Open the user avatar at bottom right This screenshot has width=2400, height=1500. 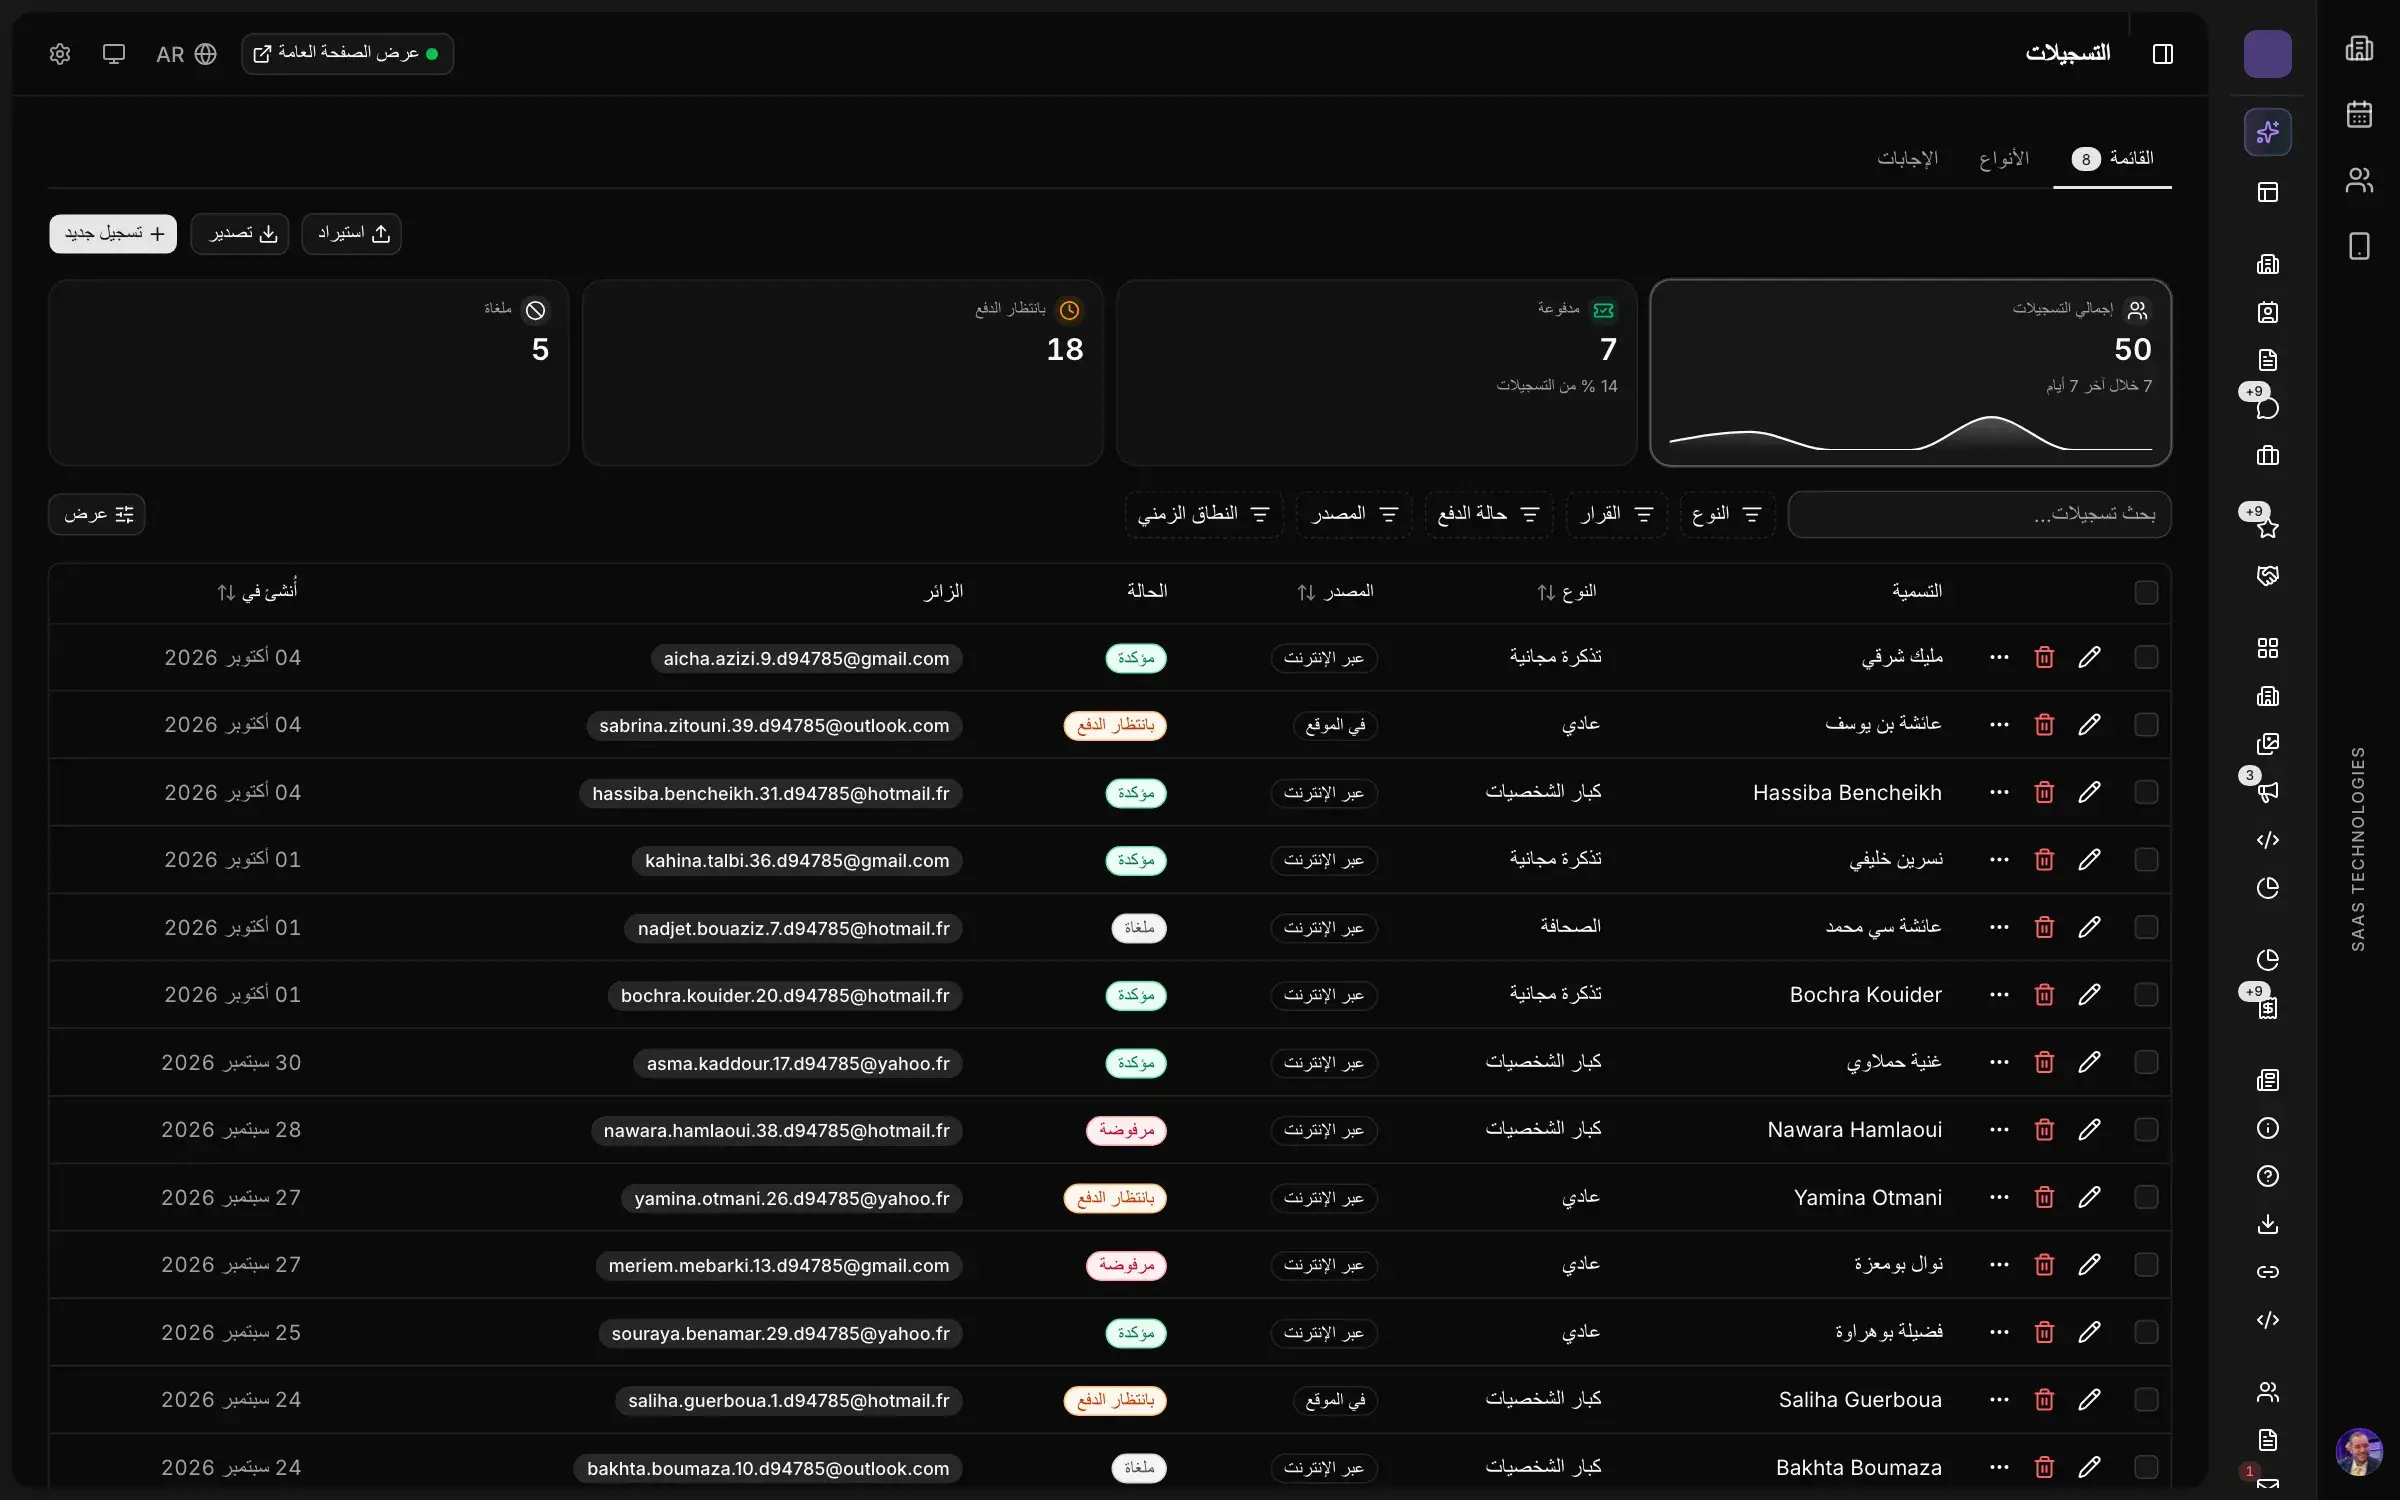tap(2359, 1452)
